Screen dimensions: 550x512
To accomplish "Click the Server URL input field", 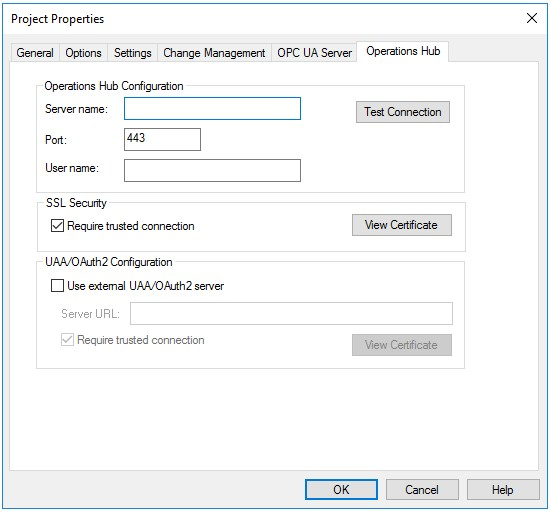I will coord(291,313).
